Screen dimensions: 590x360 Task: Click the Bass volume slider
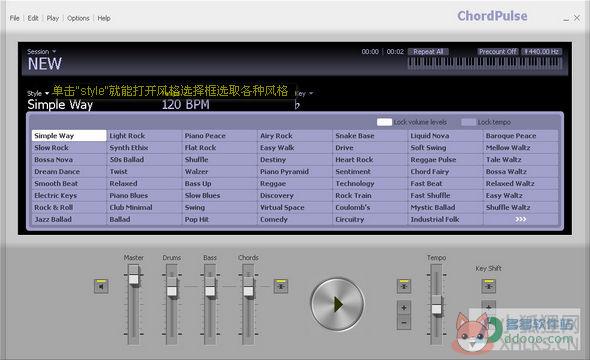pos(210,304)
